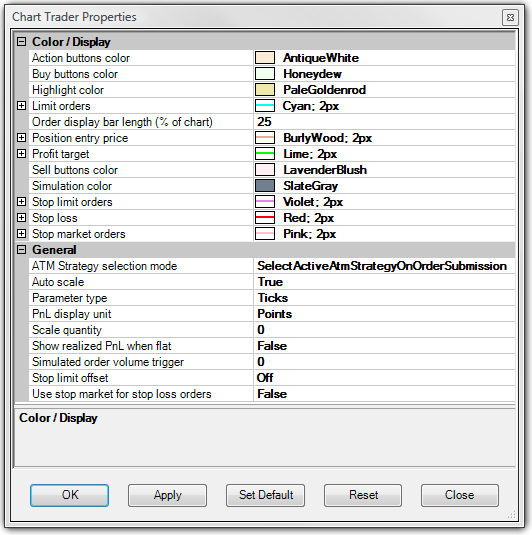The image size is (532, 535).
Task: Close the Chart Trader Properties window
Action: (511, 17)
